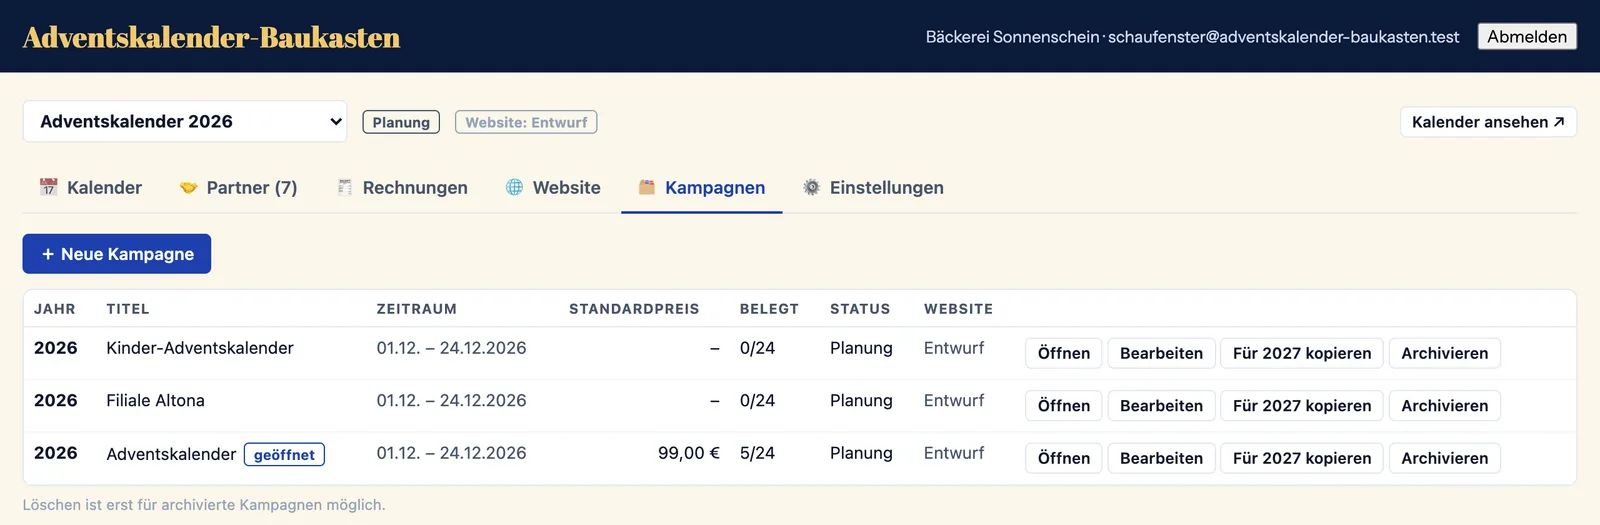Click the Abmelden button

pos(1527,37)
